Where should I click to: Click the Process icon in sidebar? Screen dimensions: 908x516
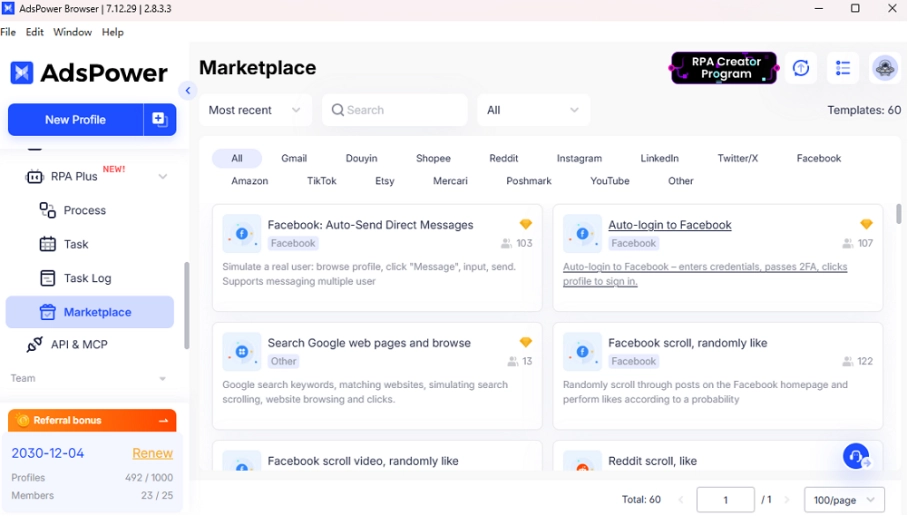click(47, 210)
